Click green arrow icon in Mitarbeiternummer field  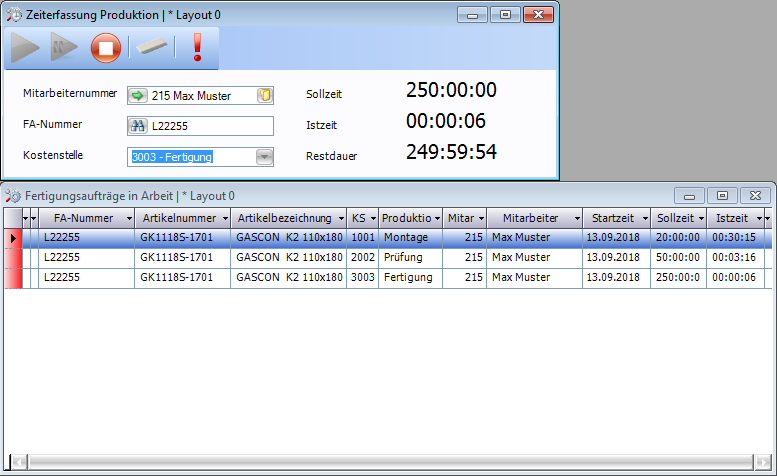(x=138, y=96)
